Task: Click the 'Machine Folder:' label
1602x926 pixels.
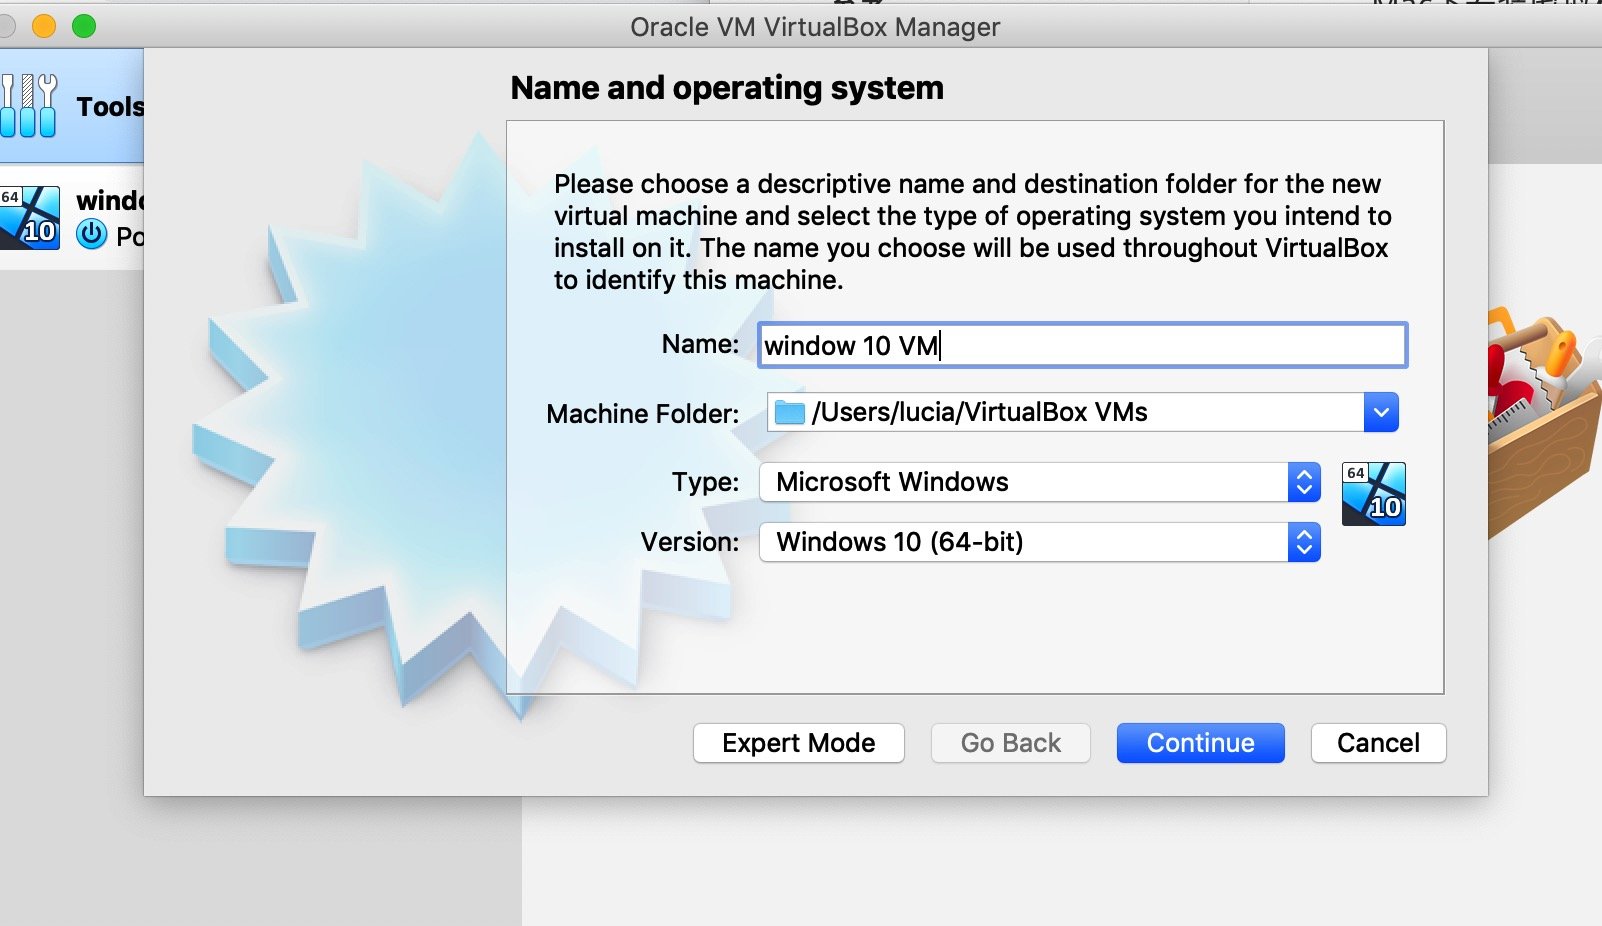Action: (x=643, y=413)
